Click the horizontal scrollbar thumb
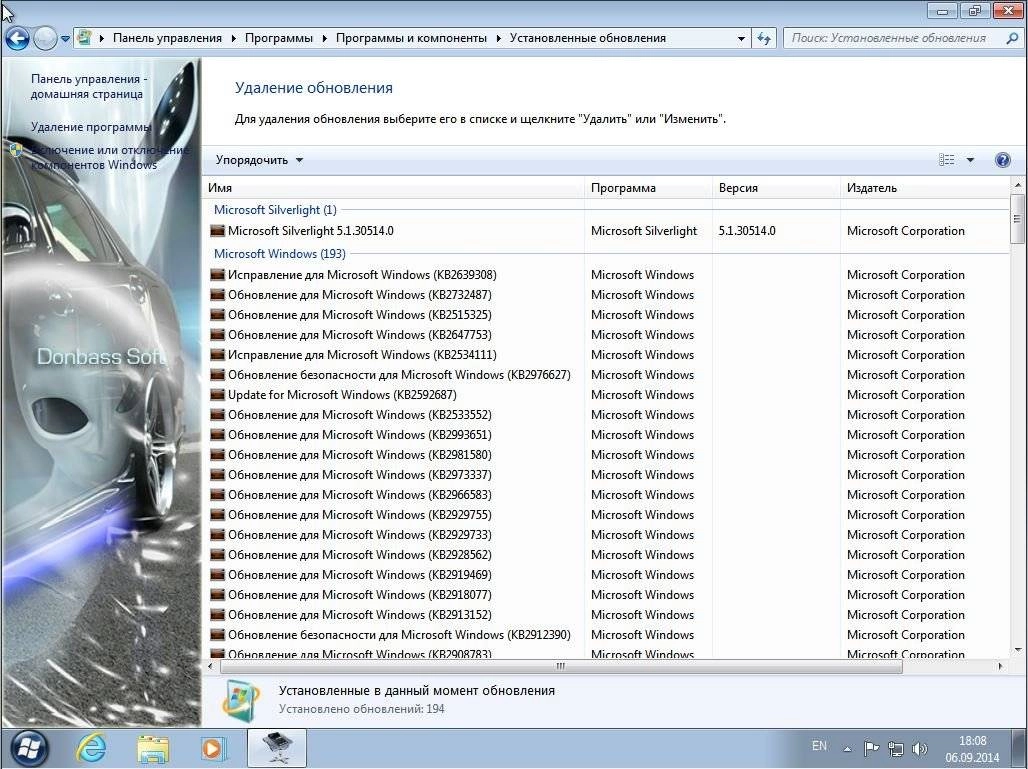 (x=561, y=666)
